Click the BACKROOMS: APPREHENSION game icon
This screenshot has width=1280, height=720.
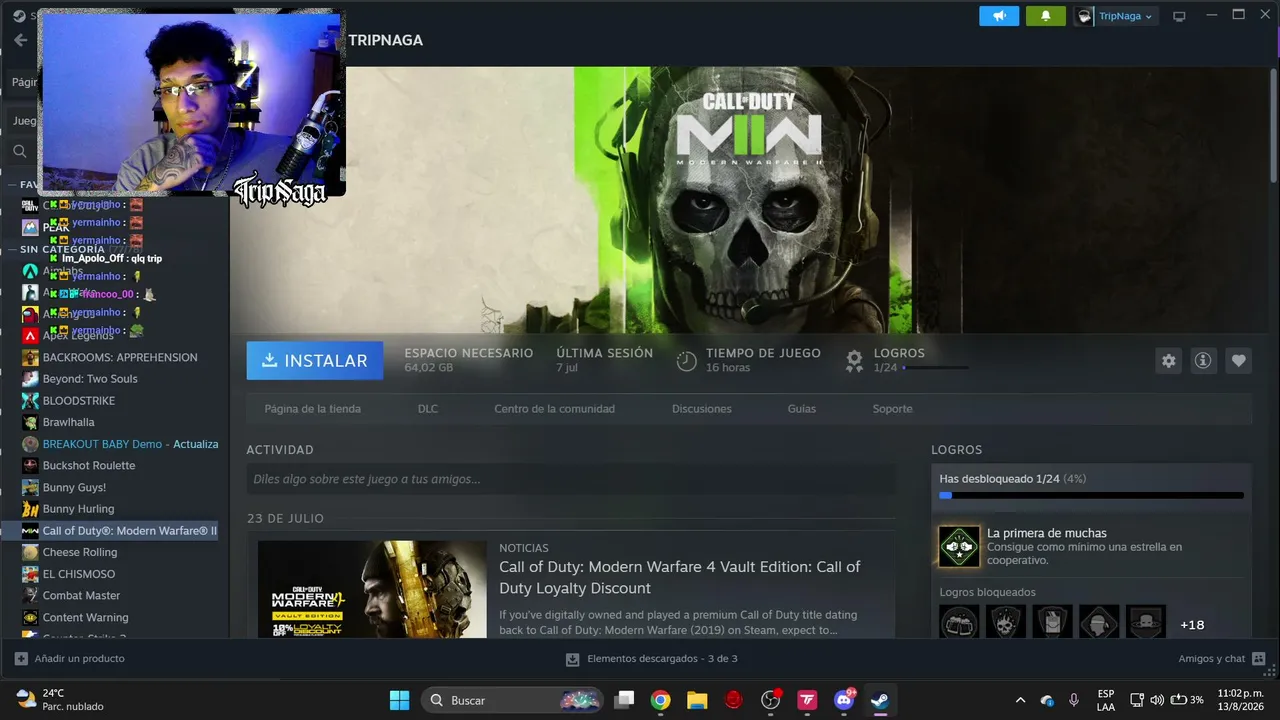click(x=31, y=357)
